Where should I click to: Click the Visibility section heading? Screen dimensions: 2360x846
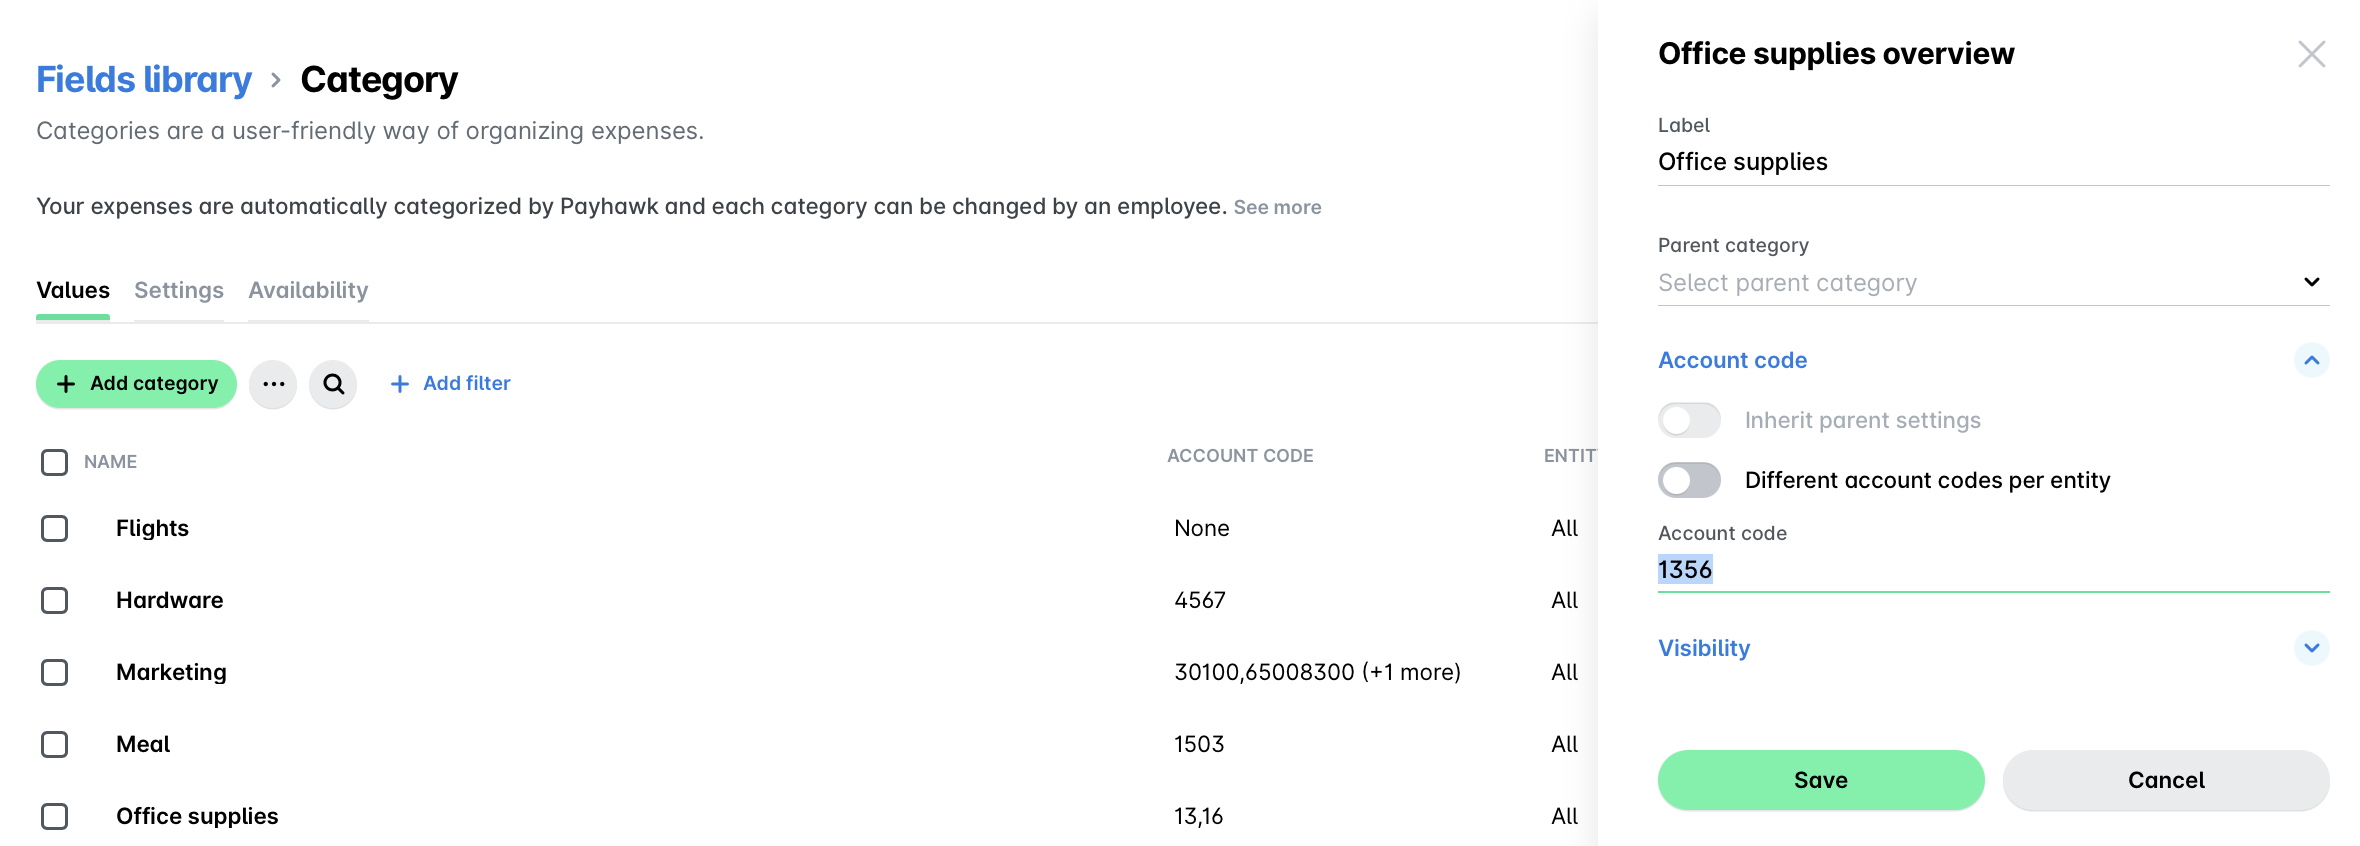tap(1704, 648)
